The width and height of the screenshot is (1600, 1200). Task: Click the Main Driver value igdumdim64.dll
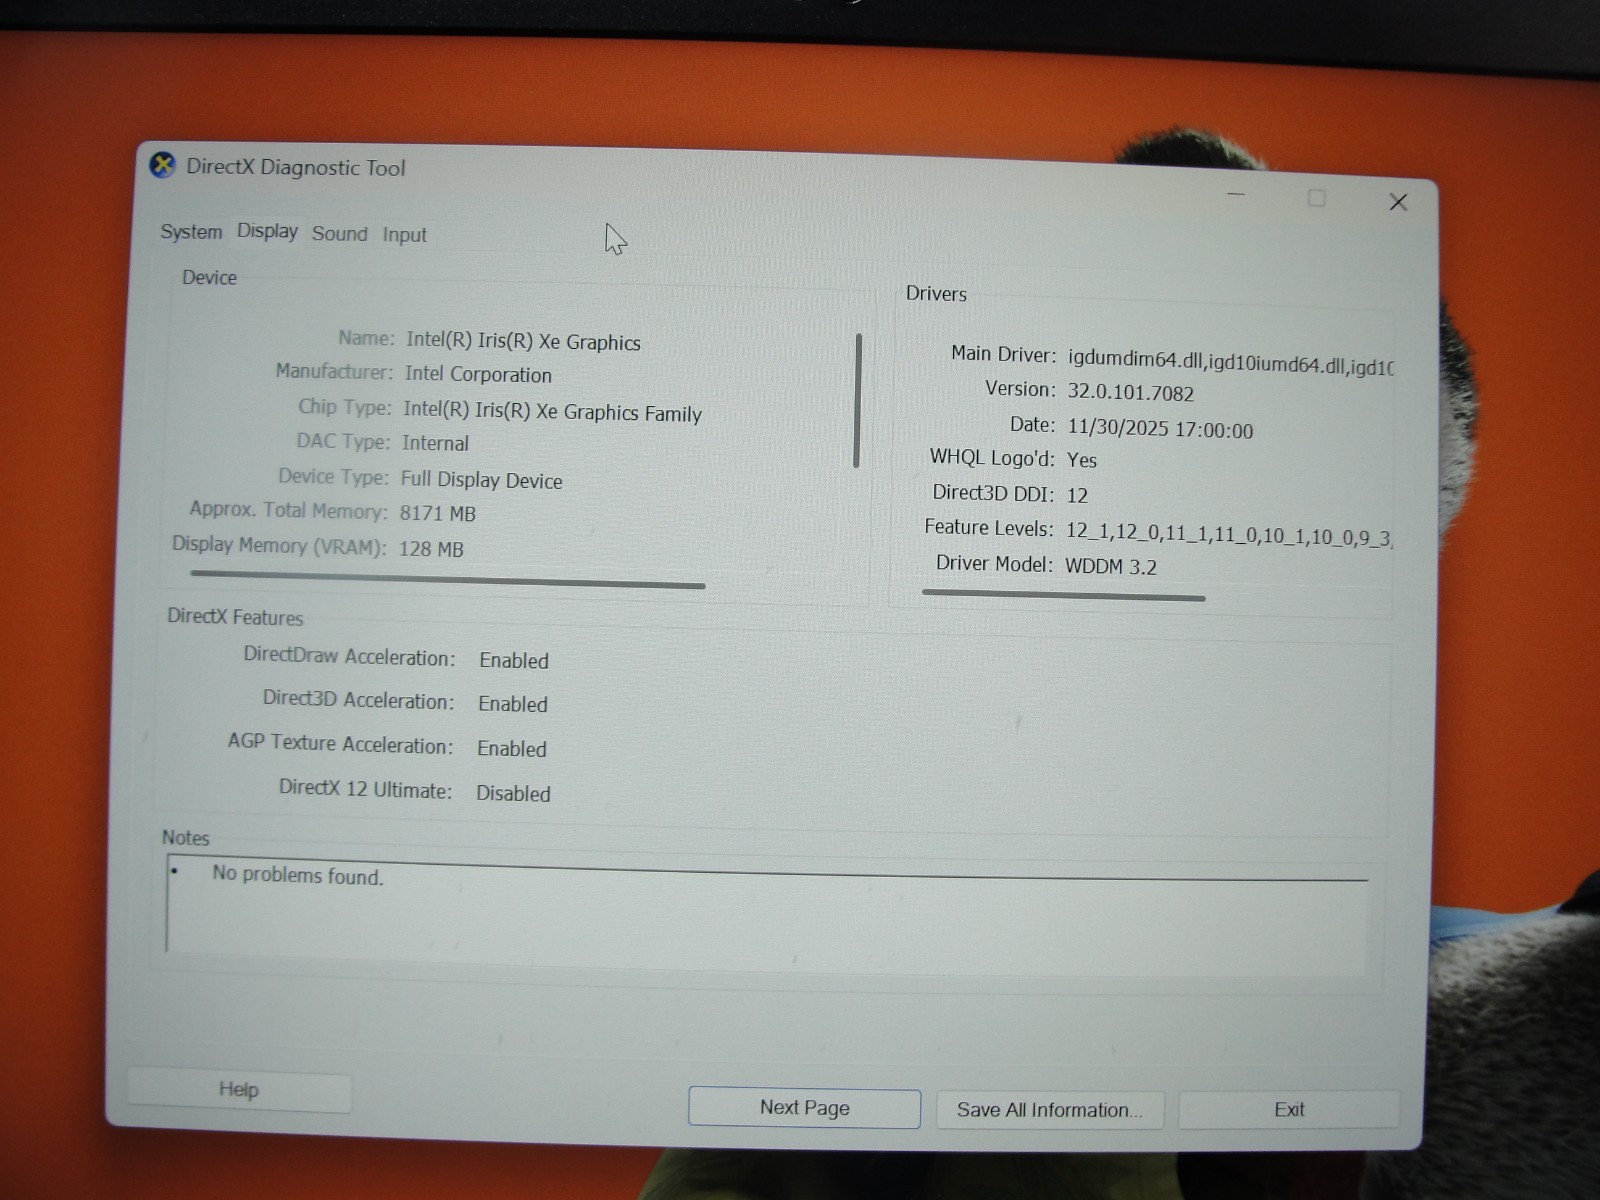tap(1230, 362)
